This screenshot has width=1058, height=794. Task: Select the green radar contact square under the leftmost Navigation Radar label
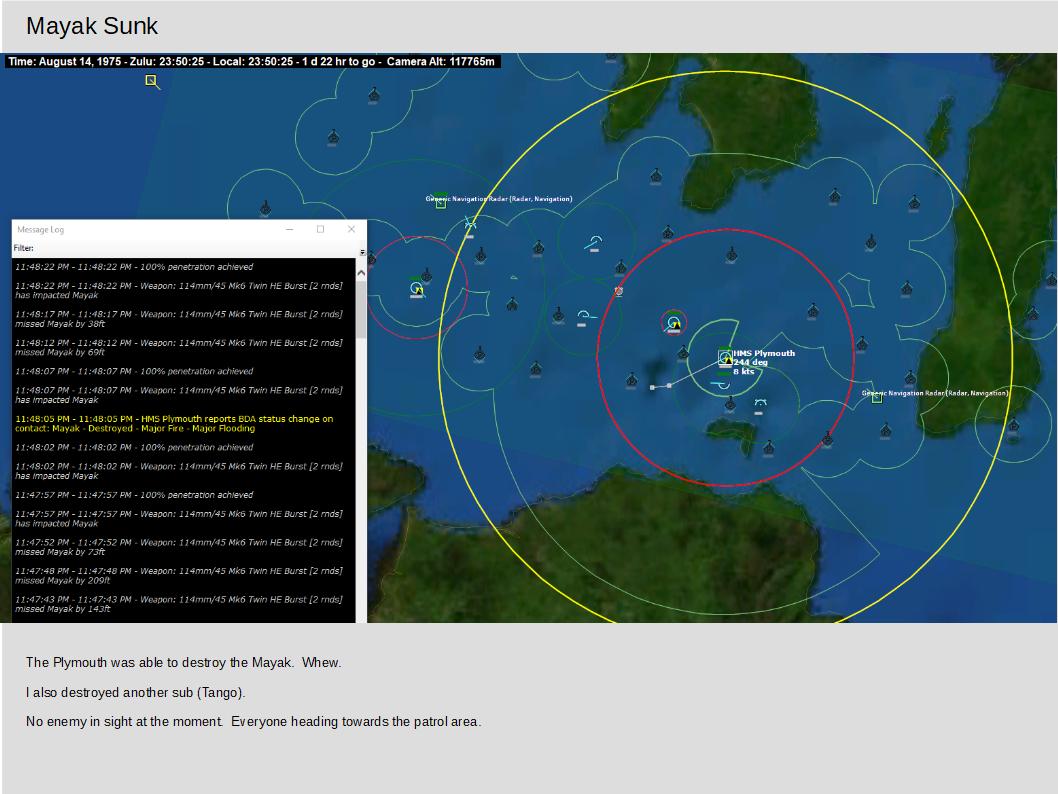point(441,203)
